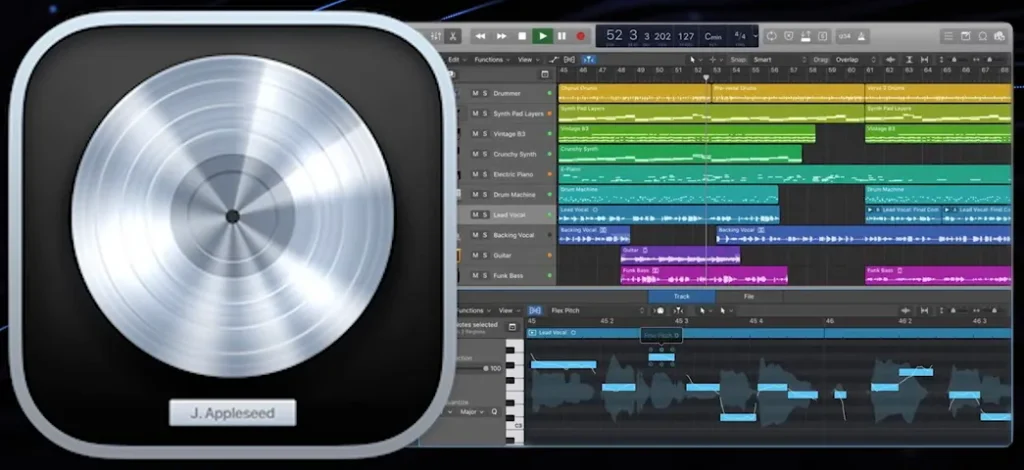
Task: Toggle the Metronome click button
Action: click(861, 37)
